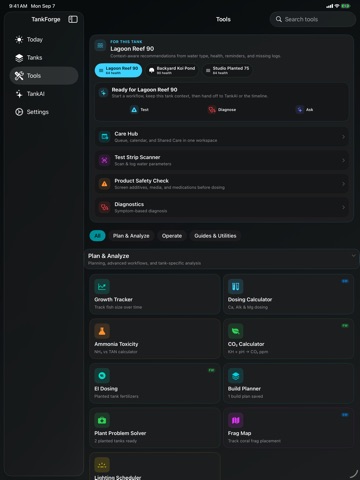Focus the Search tools field

point(313,19)
